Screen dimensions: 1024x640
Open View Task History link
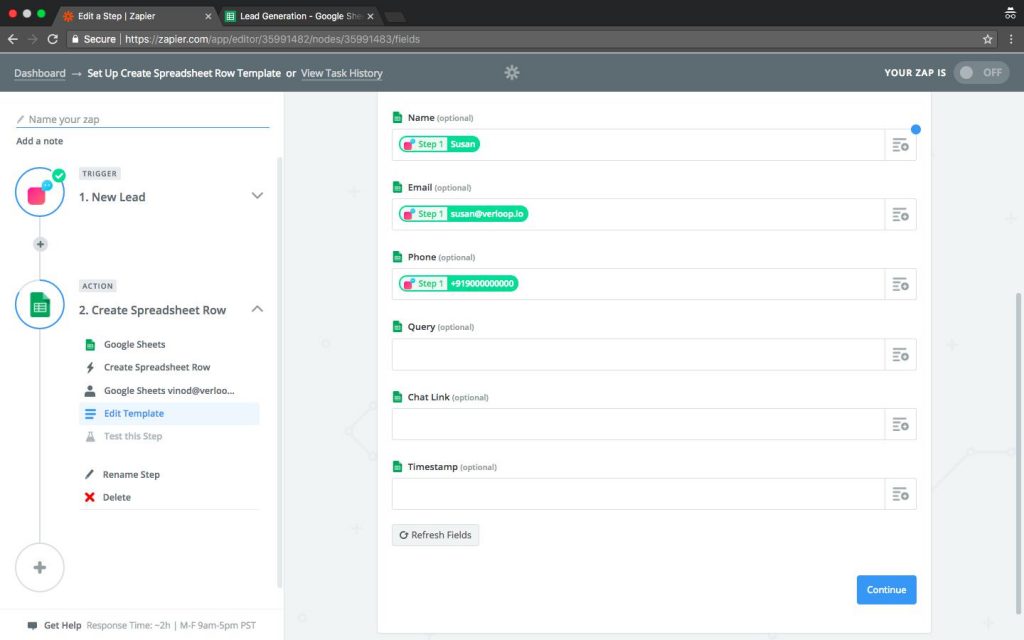click(342, 73)
